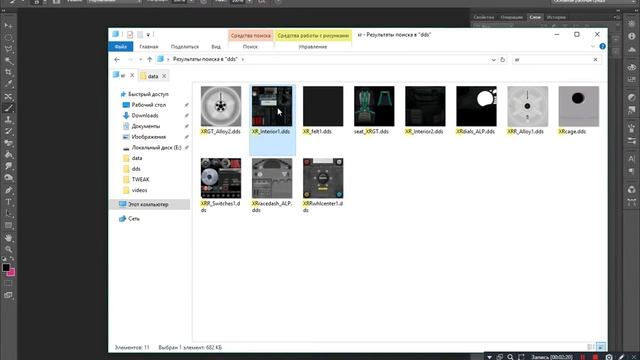The image size is (640, 360).
Task: Click breadcrumb chevron after "dds" results
Action: coord(242,60)
